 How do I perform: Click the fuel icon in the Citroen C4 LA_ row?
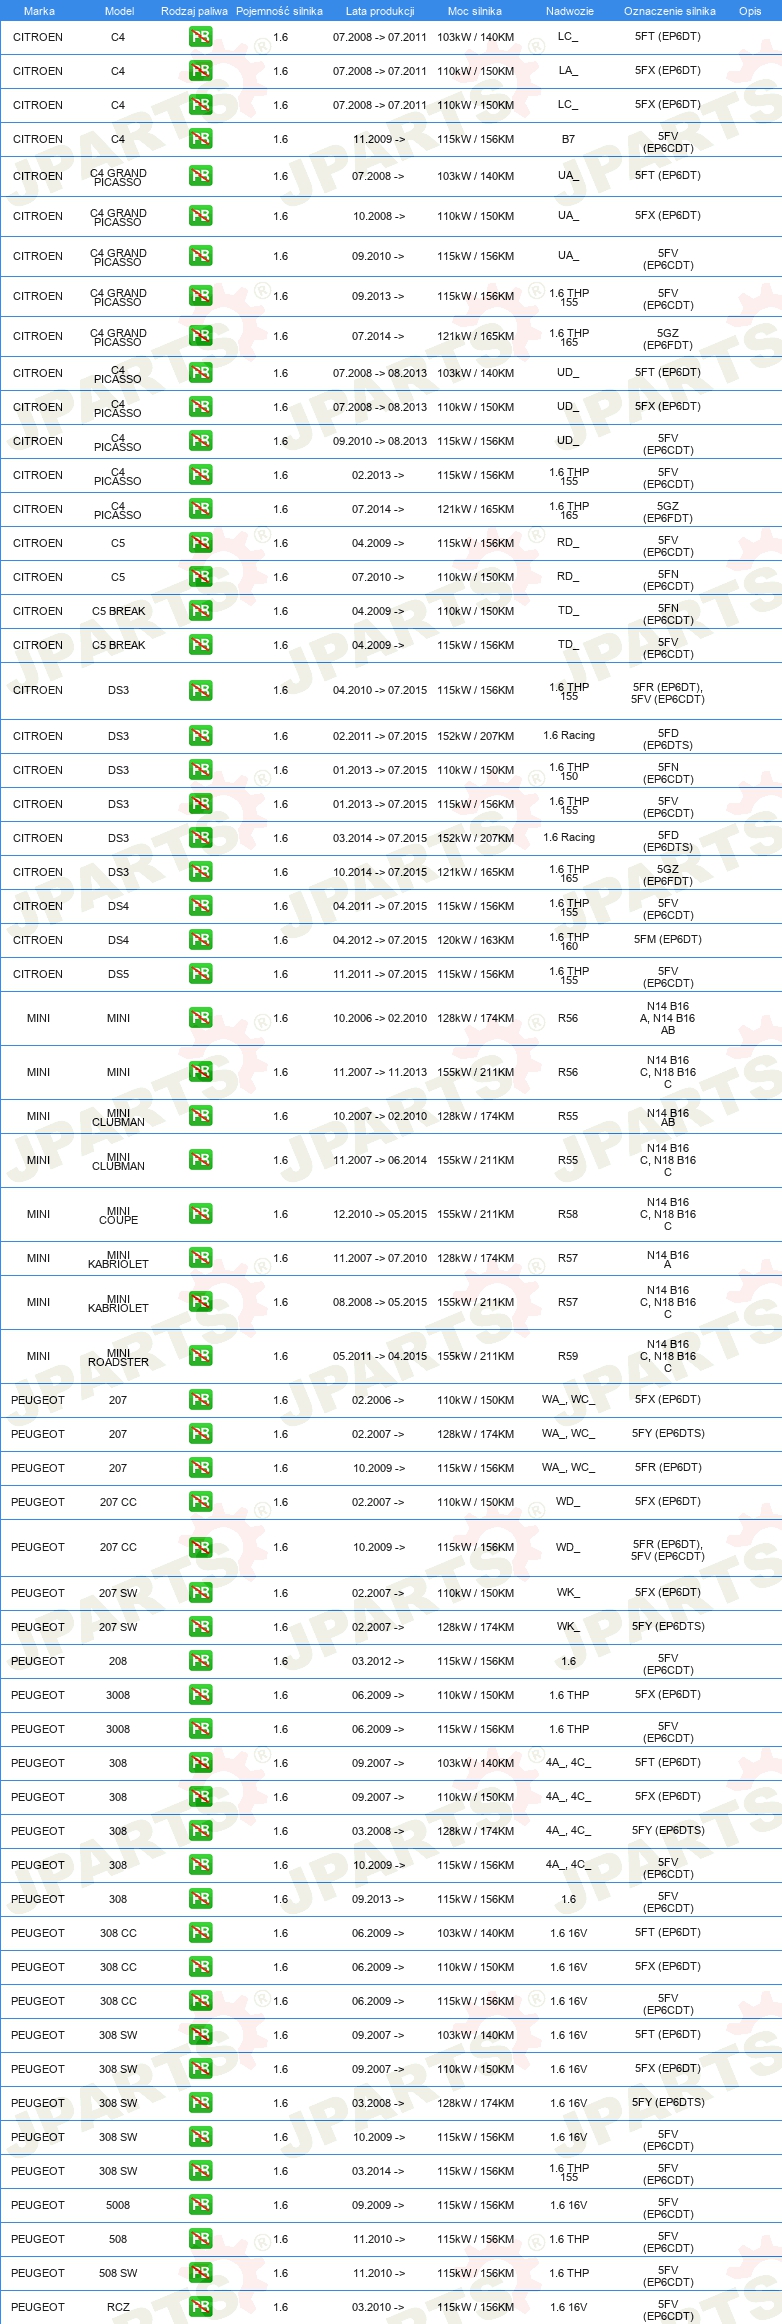[x=200, y=71]
